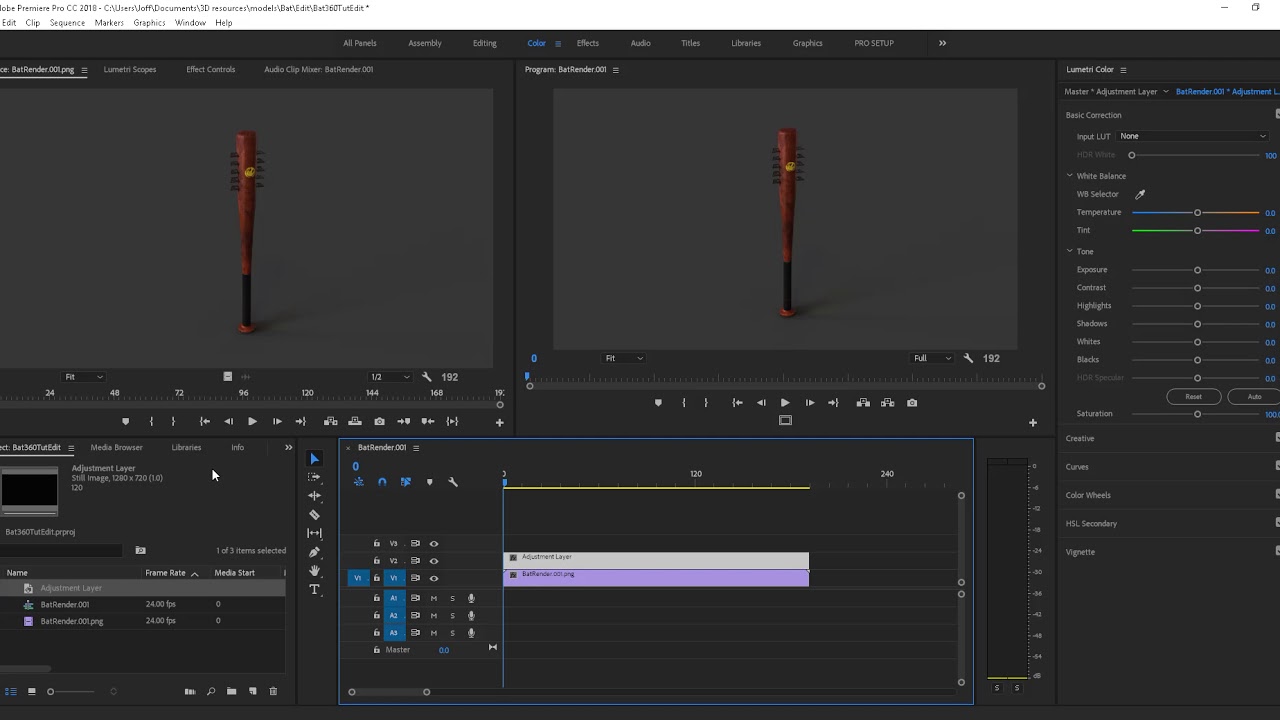Toggle Linked Selection in timeline
The height and width of the screenshot is (720, 1280).
tap(405, 482)
